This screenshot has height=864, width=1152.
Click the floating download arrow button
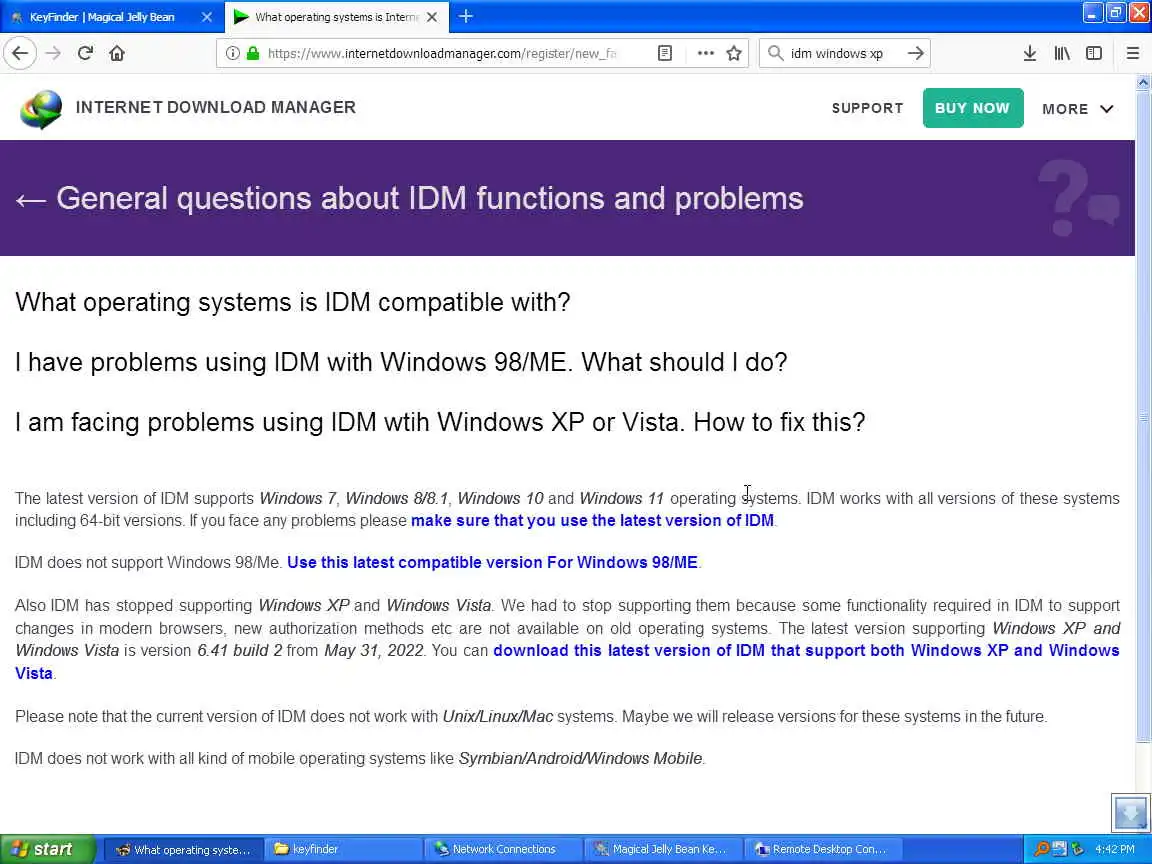1131,813
